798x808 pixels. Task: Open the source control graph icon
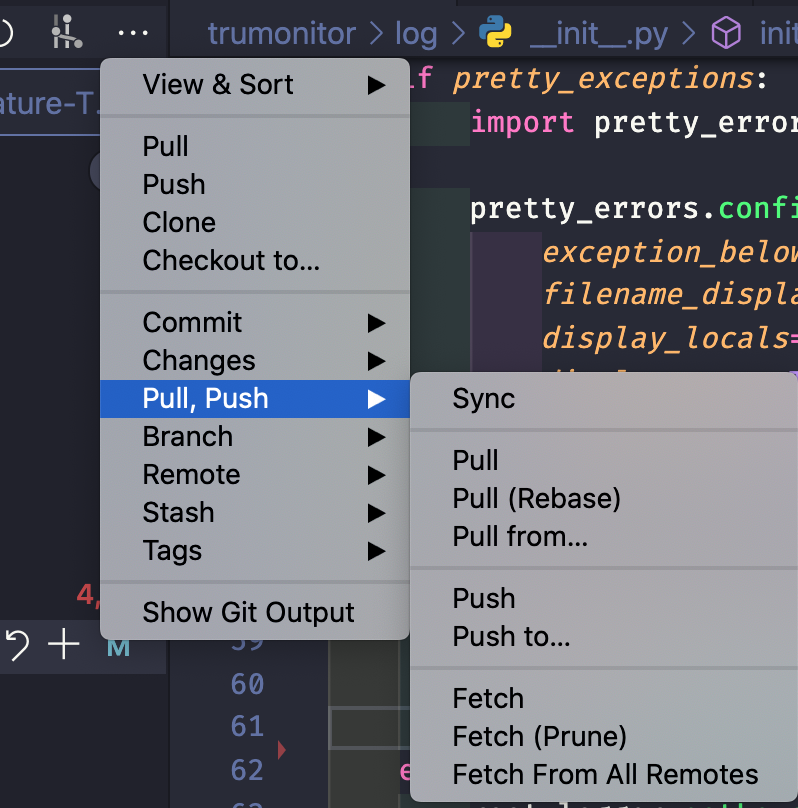click(x=66, y=32)
